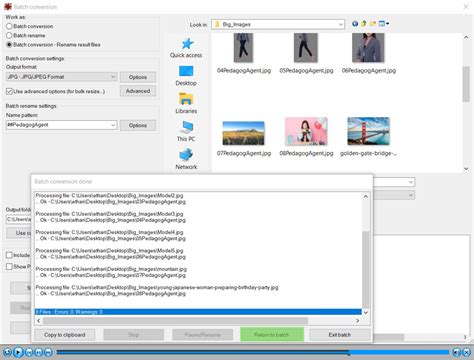This screenshot has width=474, height=360.
Task: Open Quick access in the places bar
Action: 186,48
